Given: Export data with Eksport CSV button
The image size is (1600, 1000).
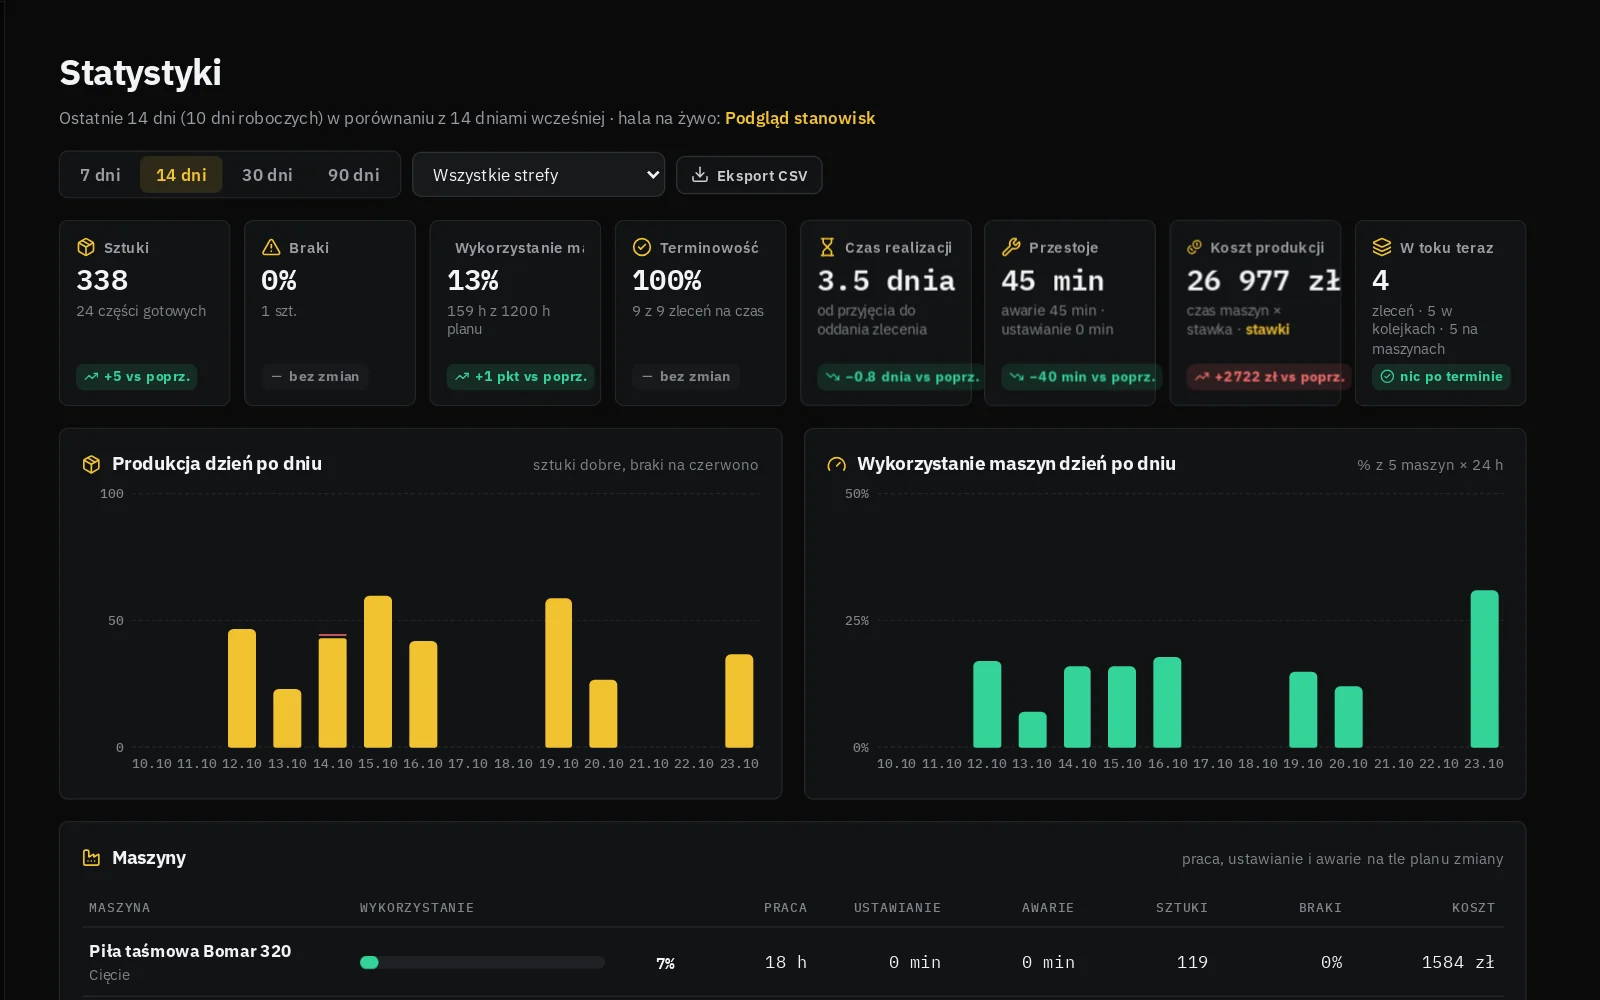Looking at the screenshot, I should click(749, 175).
